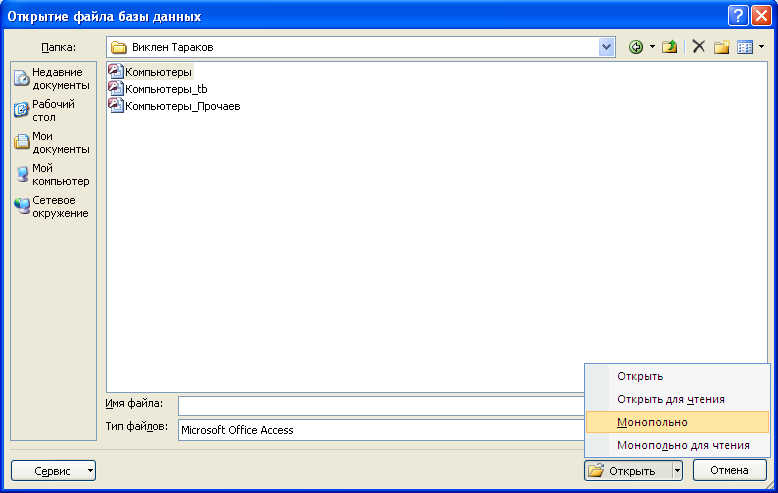Create a new folder icon
778x493 pixels.
pyautogui.click(x=721, y=47)
